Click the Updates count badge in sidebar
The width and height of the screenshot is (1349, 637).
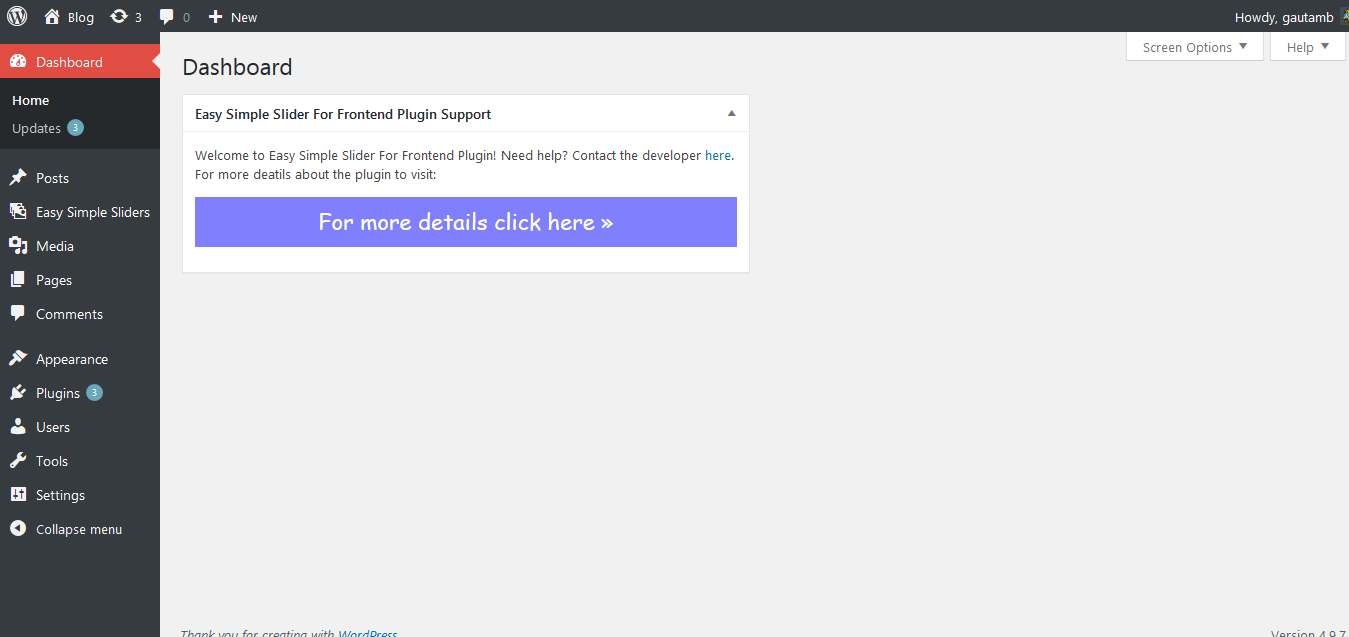75,128
